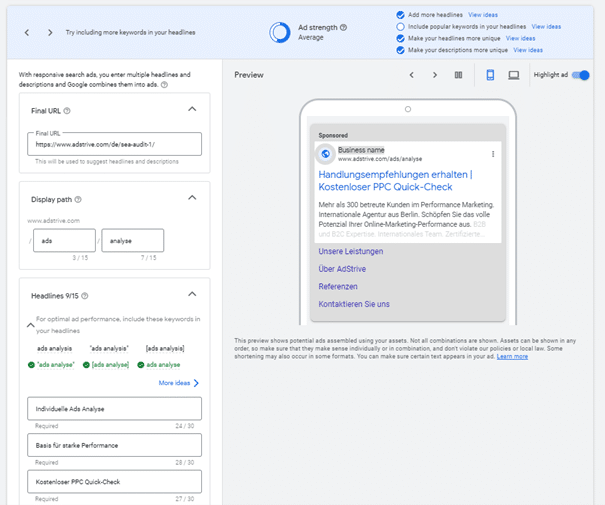Select keyword suggestion ads analysis unquoted
Viewport: 605px width, 505px height.
54,348
